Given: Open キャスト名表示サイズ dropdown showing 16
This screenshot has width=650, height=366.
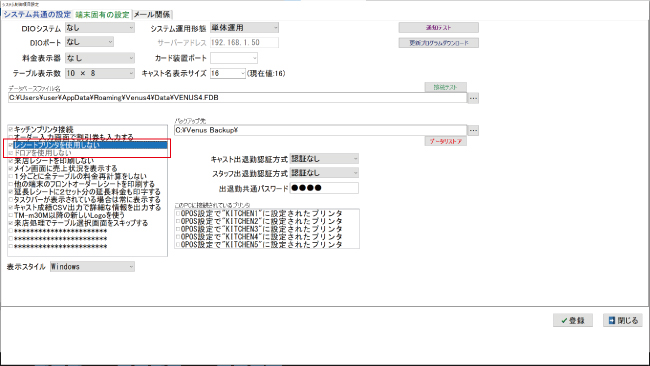Looking at the screenshot, I should (x=228, y=73).
